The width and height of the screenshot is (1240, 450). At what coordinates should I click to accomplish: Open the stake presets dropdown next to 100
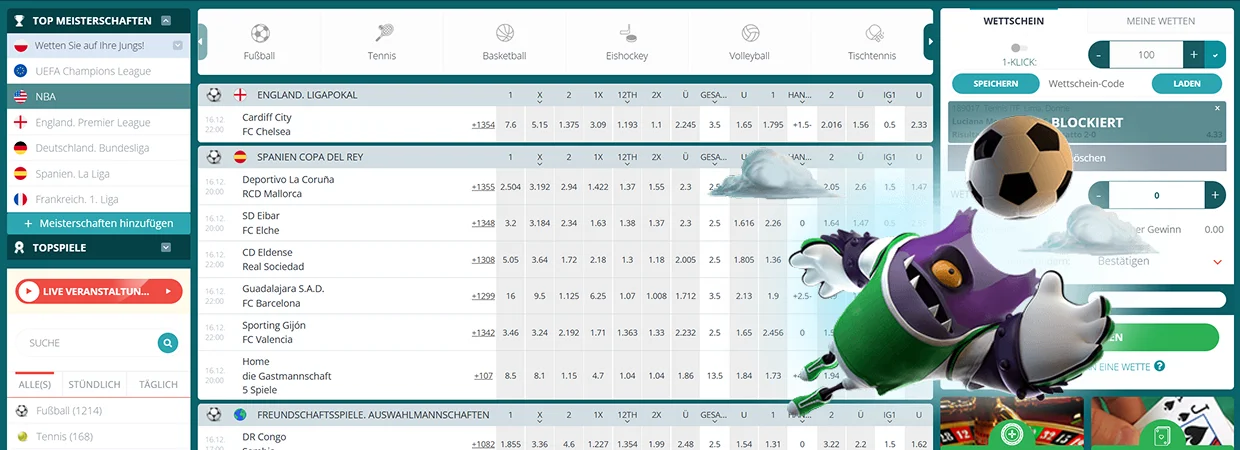1215,55
